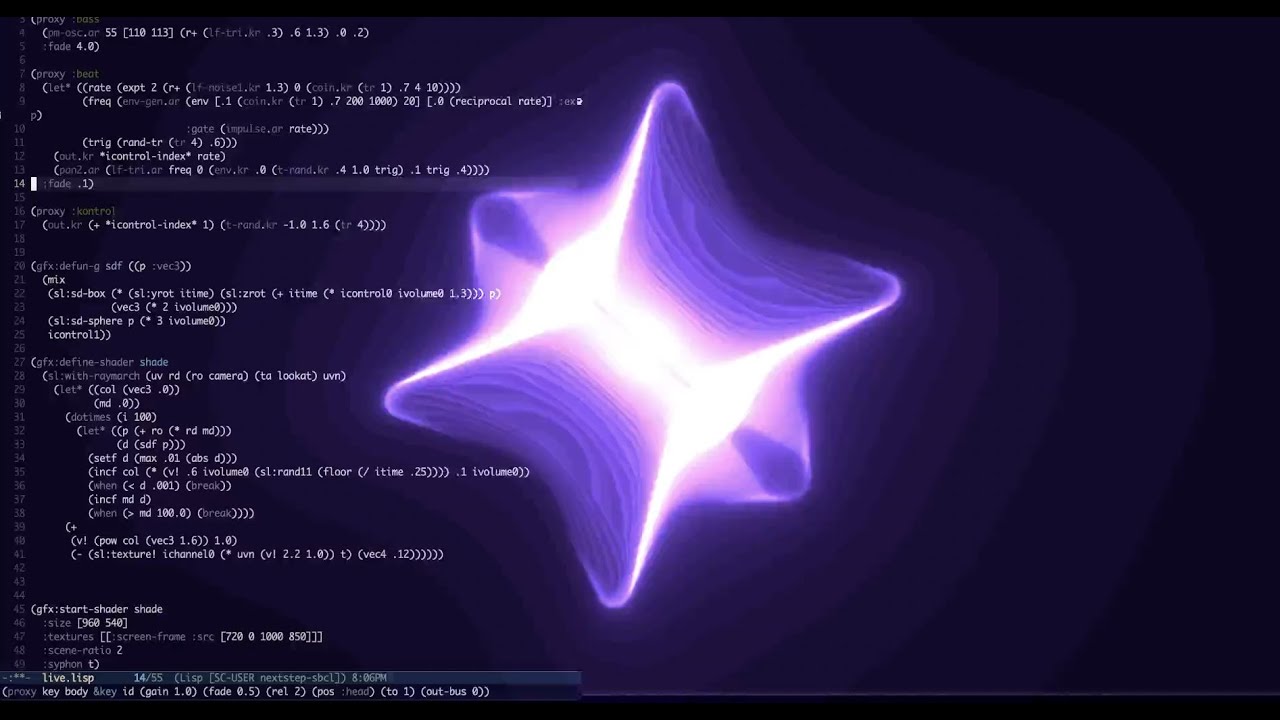This screenshot has height=720, width=1280.
Task: Click the 8:06PM clock in mode line
Action: coord(369,678)
